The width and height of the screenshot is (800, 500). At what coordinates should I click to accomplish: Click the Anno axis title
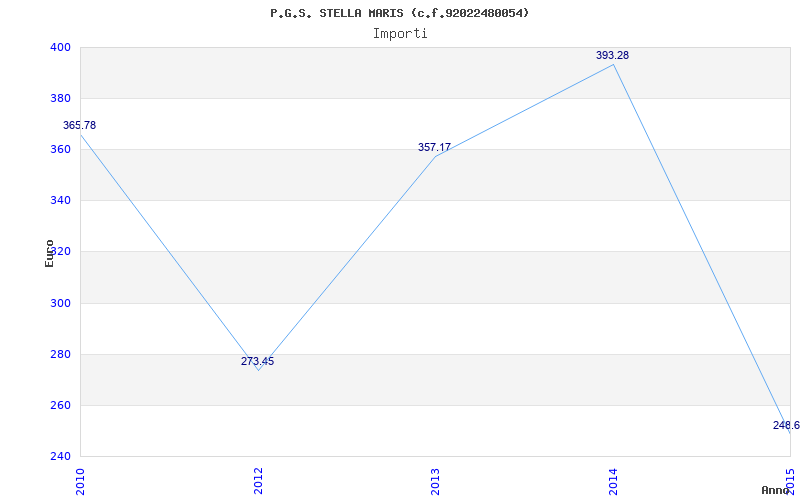point(776,490)
